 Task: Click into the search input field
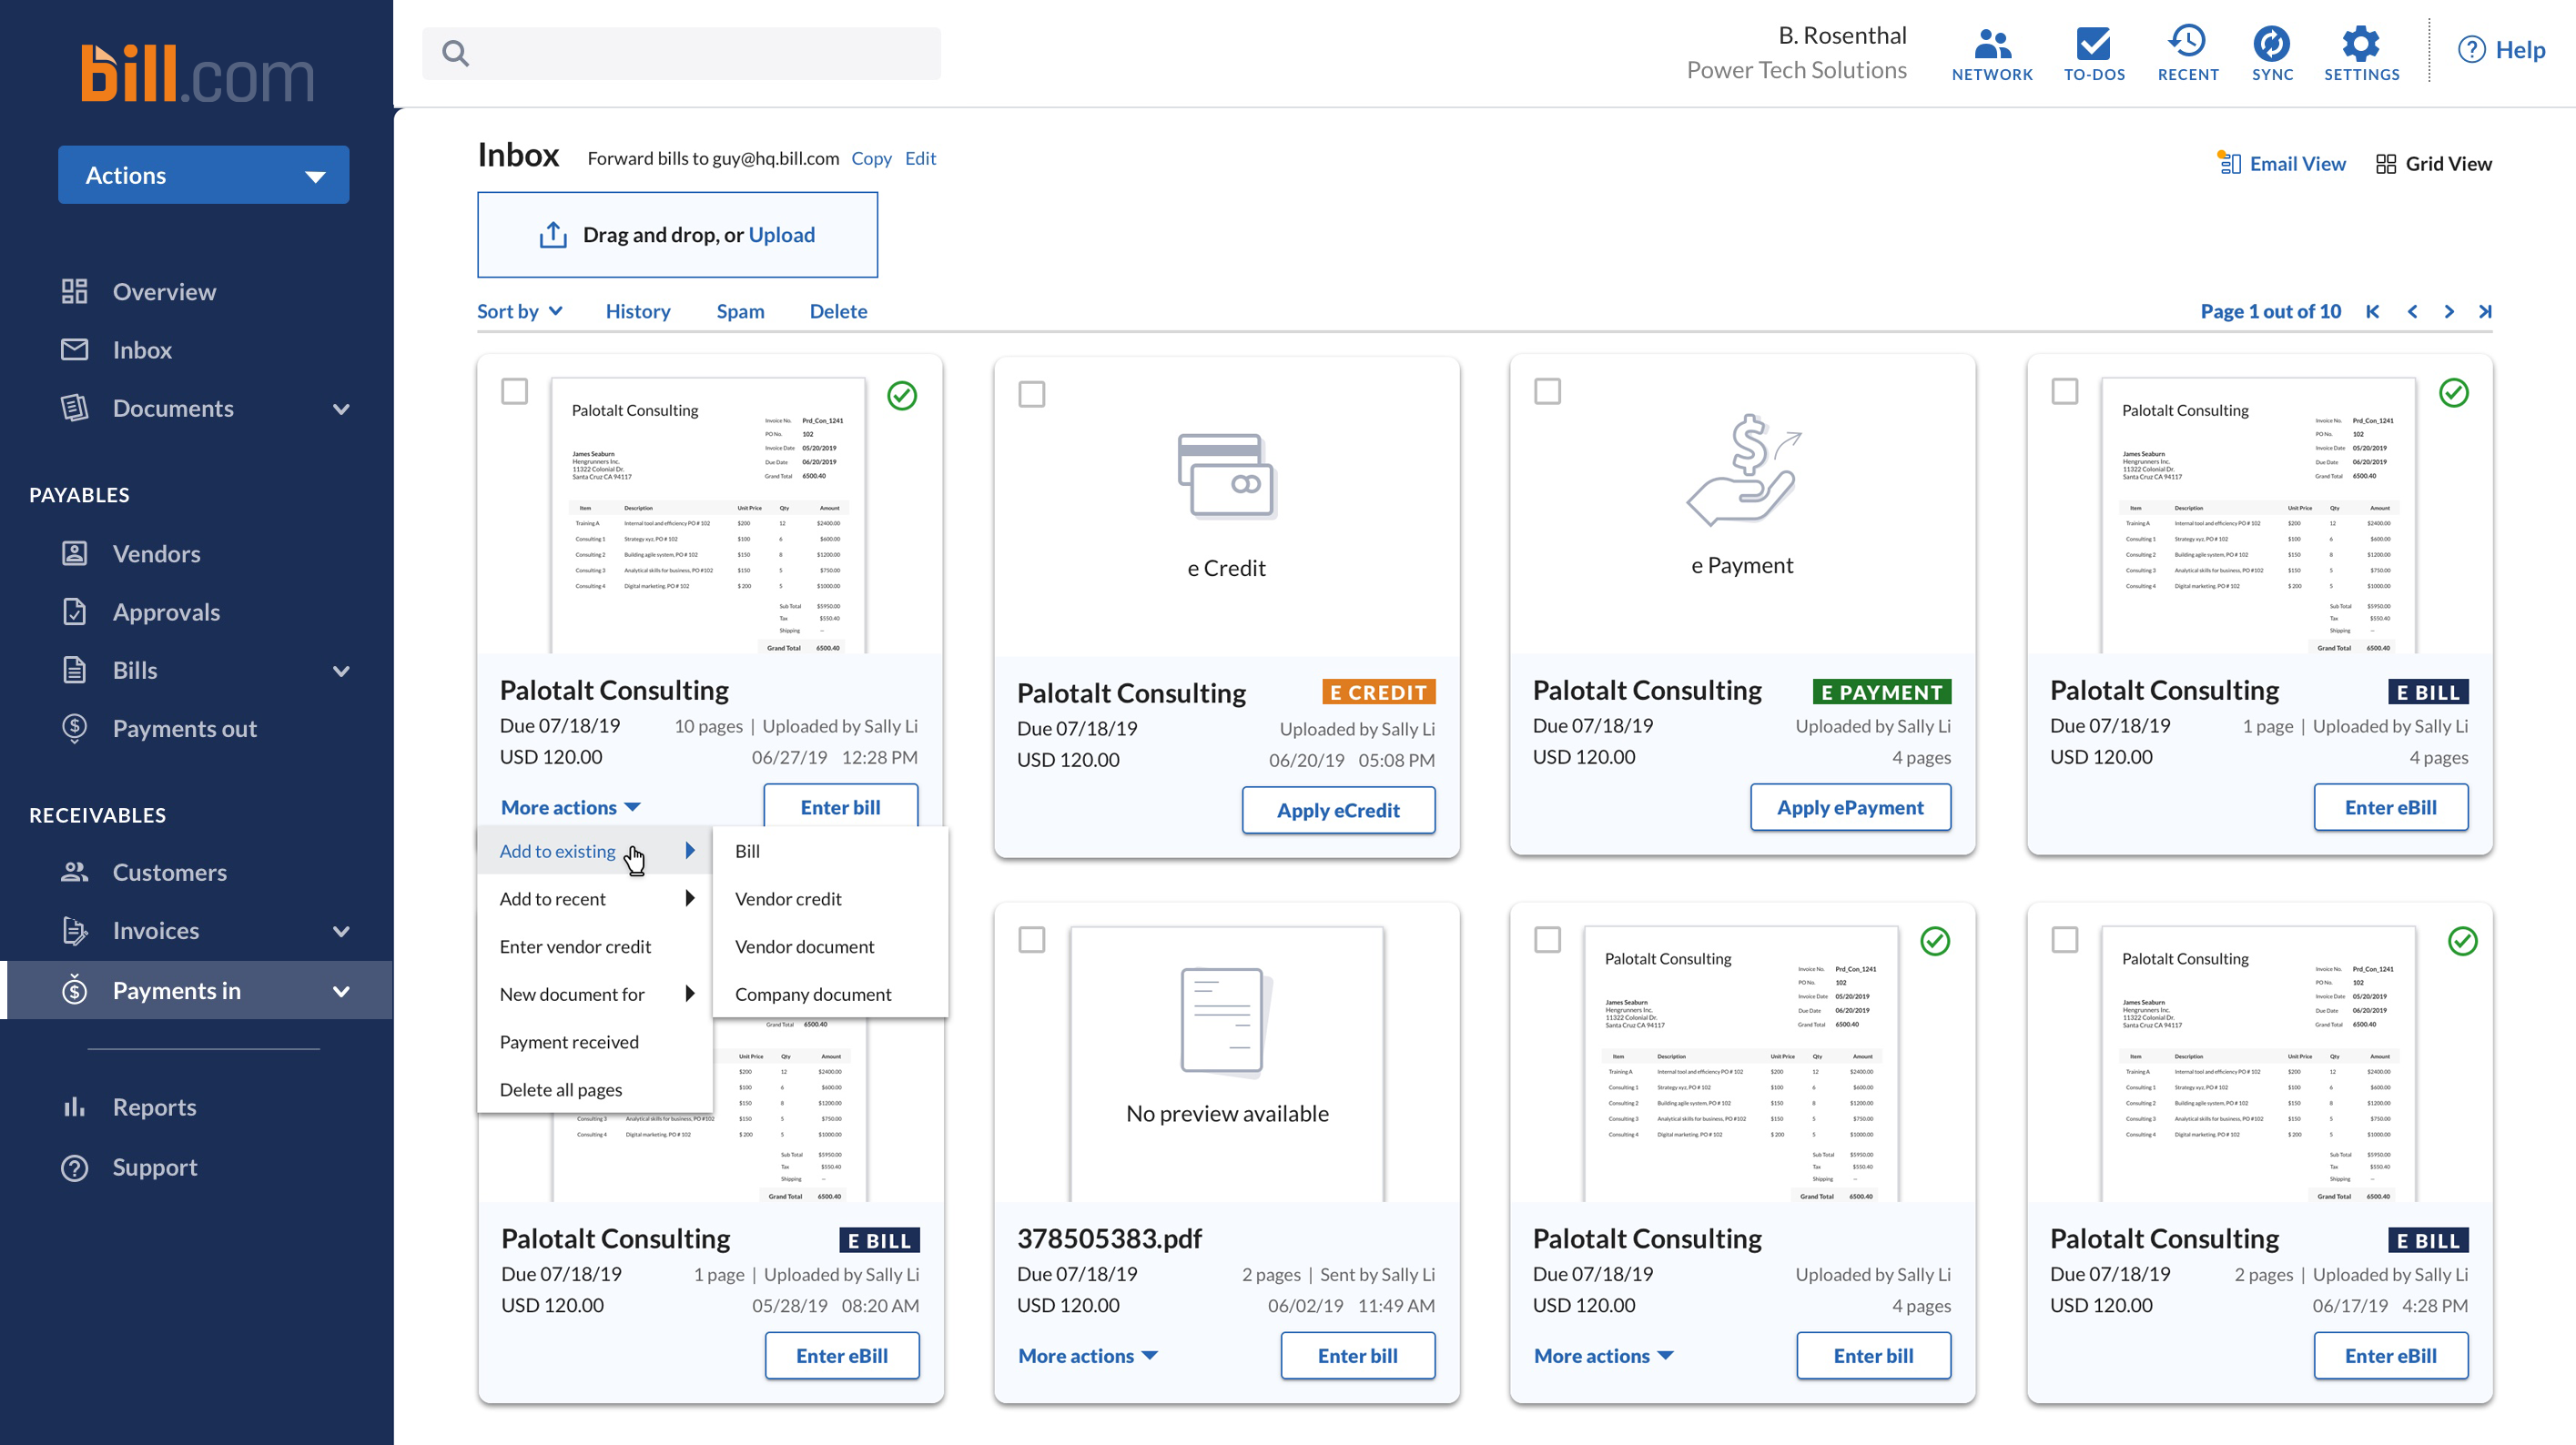[x=681, y=53]
